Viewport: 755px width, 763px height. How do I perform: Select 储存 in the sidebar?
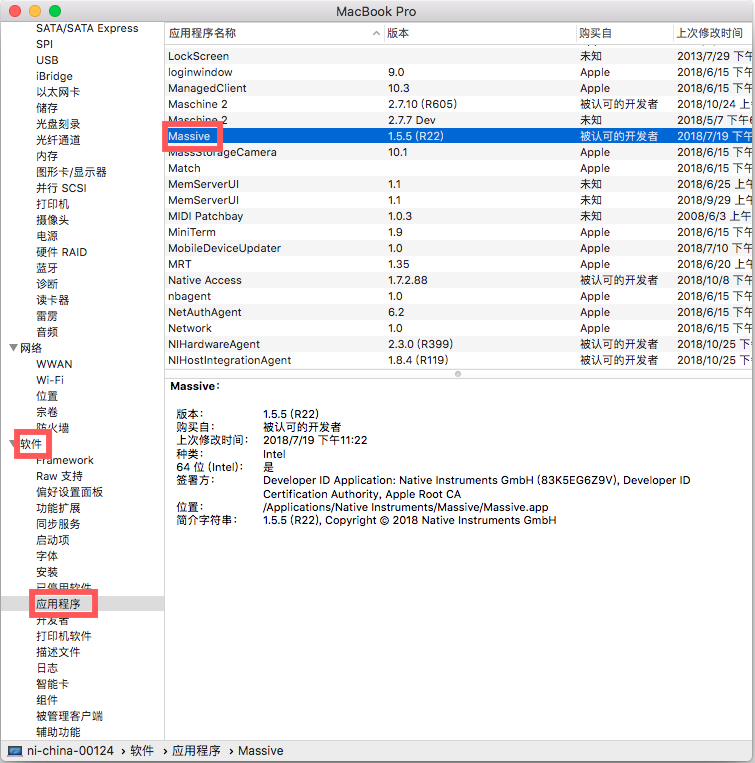pyautogui.click(x=47, y=108)
